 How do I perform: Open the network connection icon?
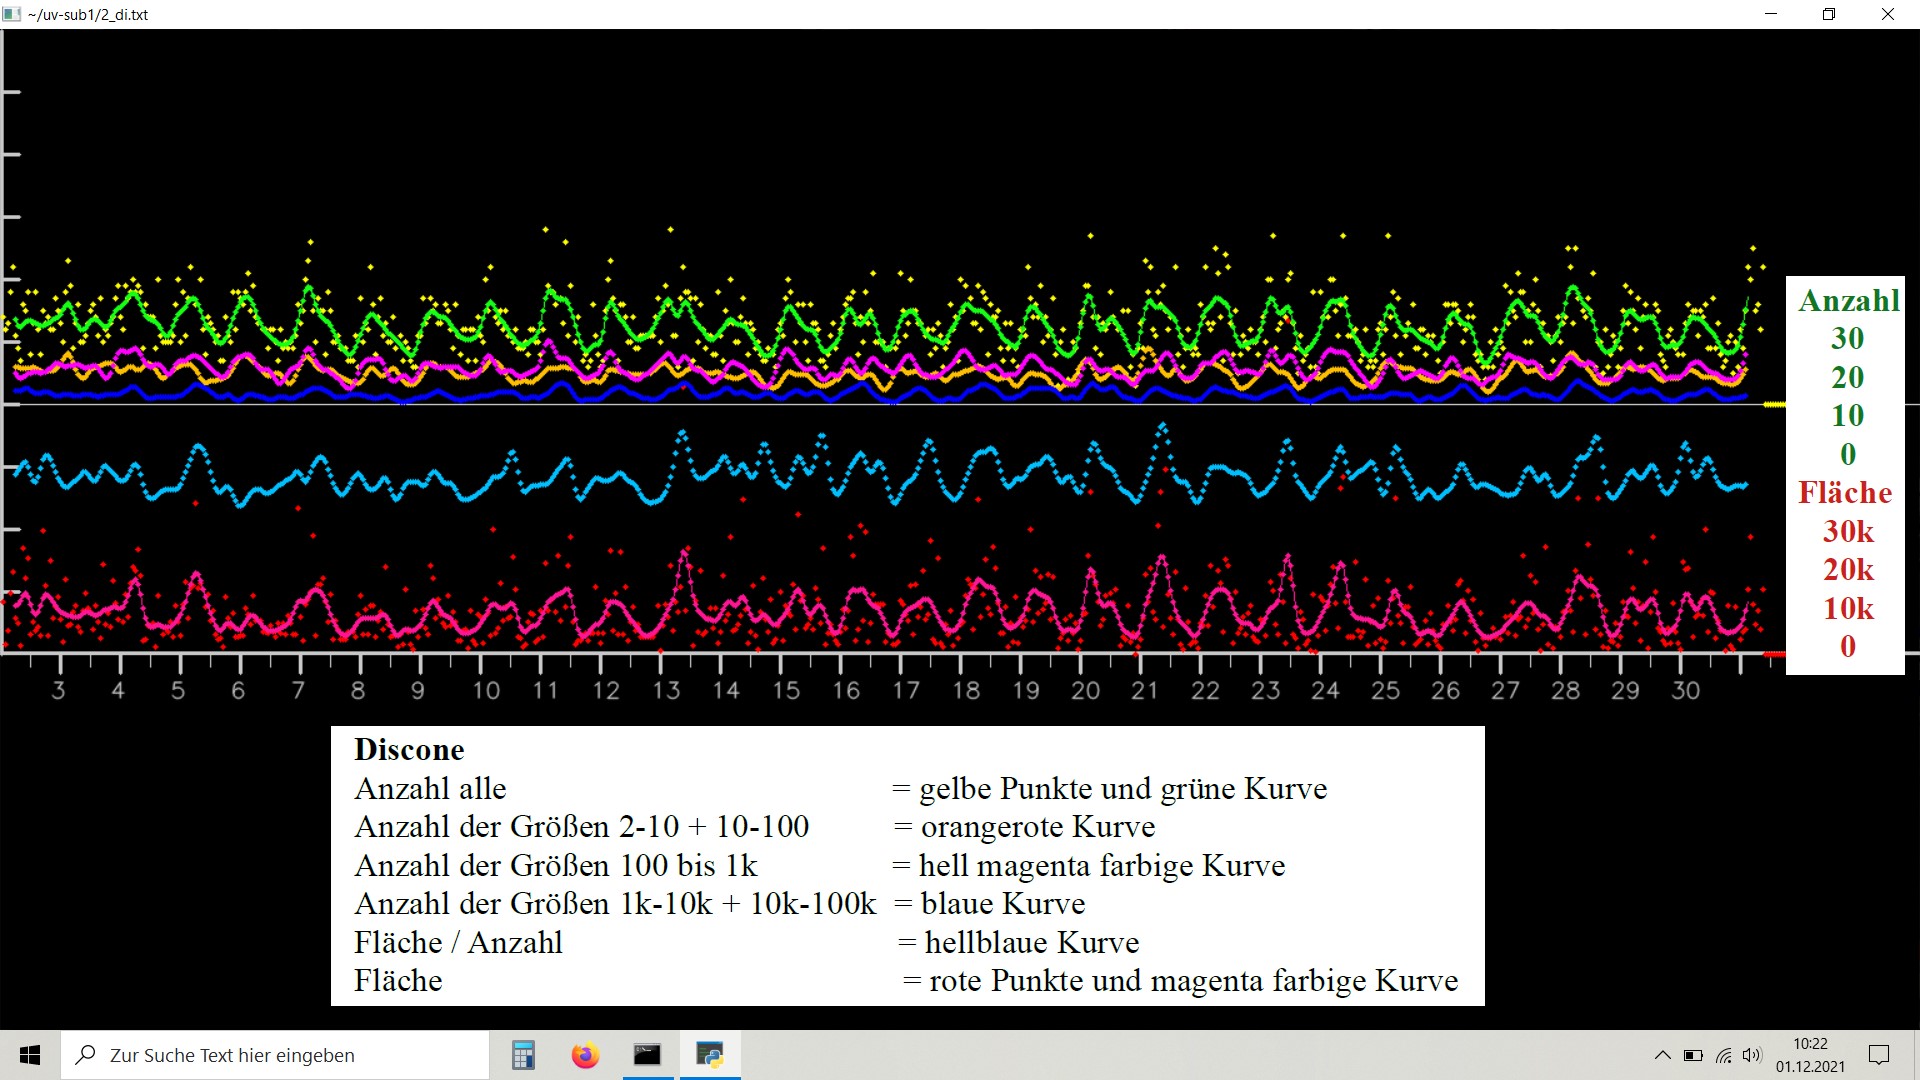pyautogui.click(x=1723, y=1055)
